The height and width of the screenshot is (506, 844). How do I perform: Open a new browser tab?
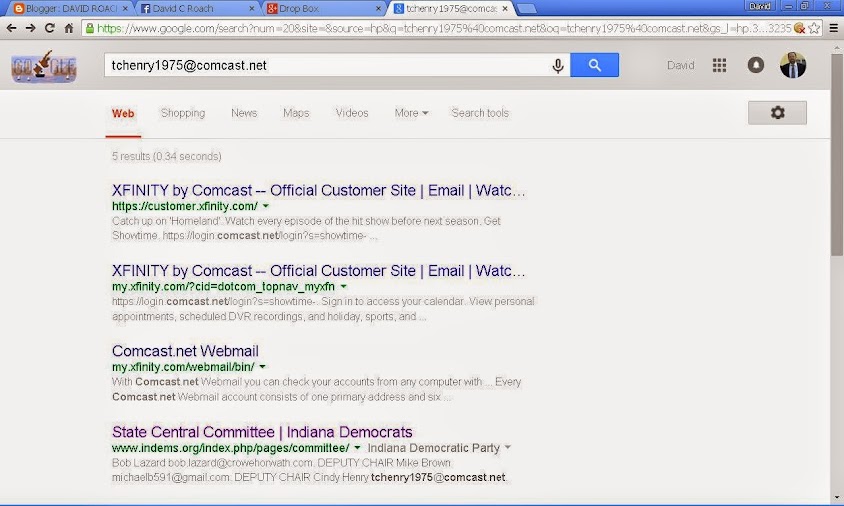(526, 9)
